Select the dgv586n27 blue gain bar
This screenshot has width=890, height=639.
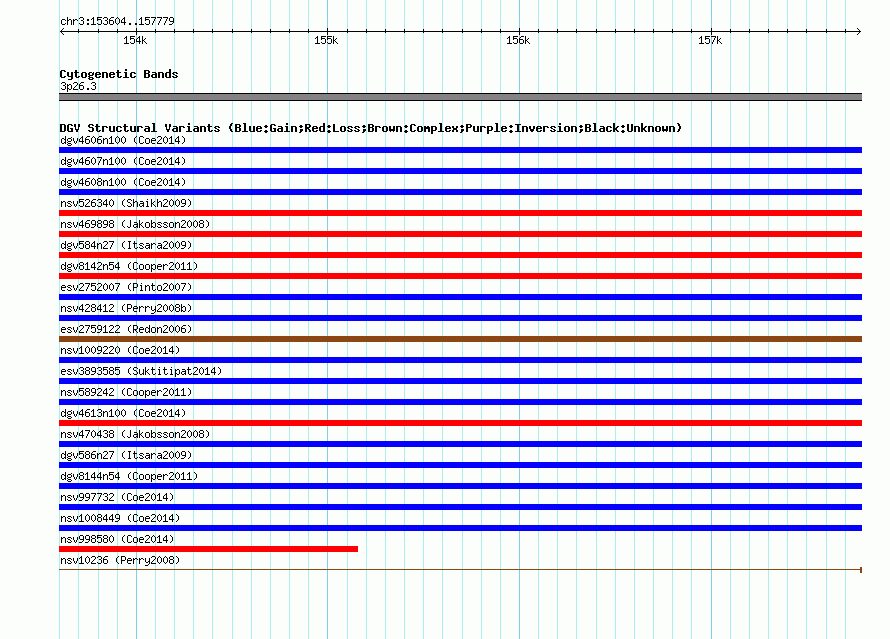(460, 465)
